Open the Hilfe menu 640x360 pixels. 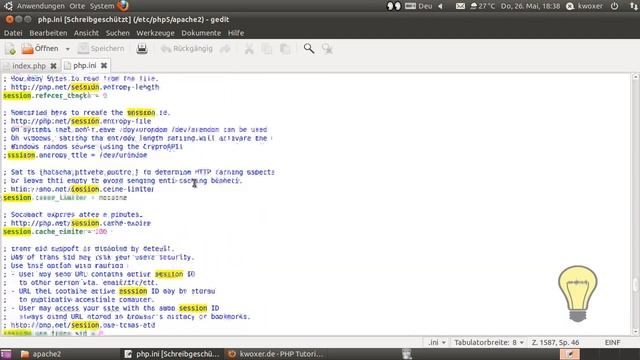[236, 33]
